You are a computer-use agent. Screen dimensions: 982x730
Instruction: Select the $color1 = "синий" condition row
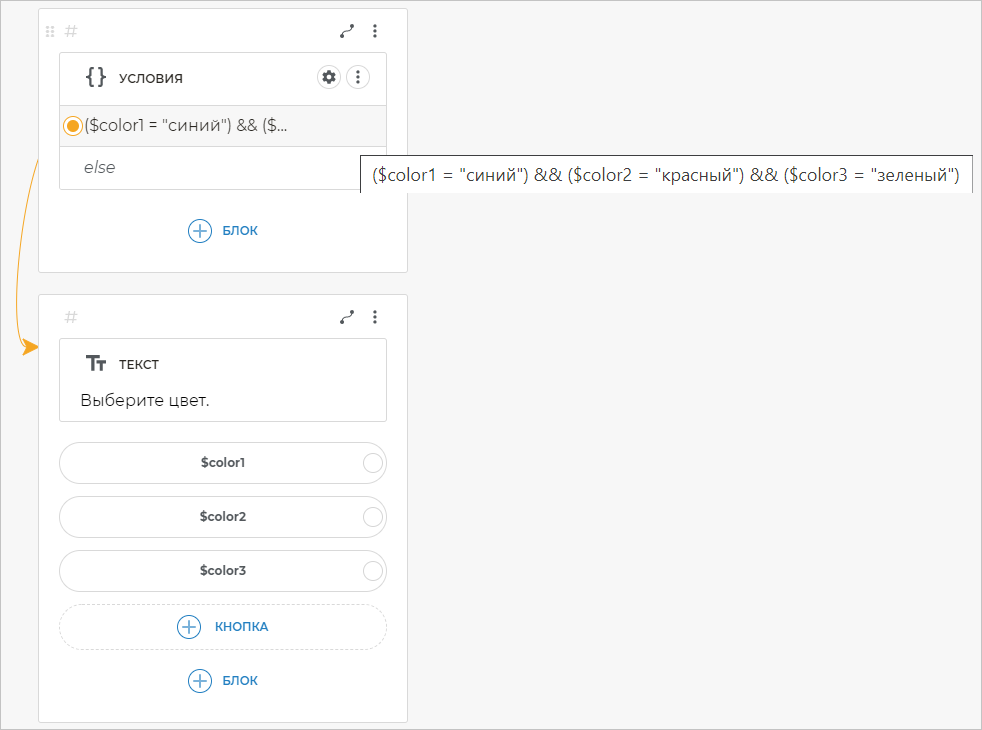(x=200, y=126)
